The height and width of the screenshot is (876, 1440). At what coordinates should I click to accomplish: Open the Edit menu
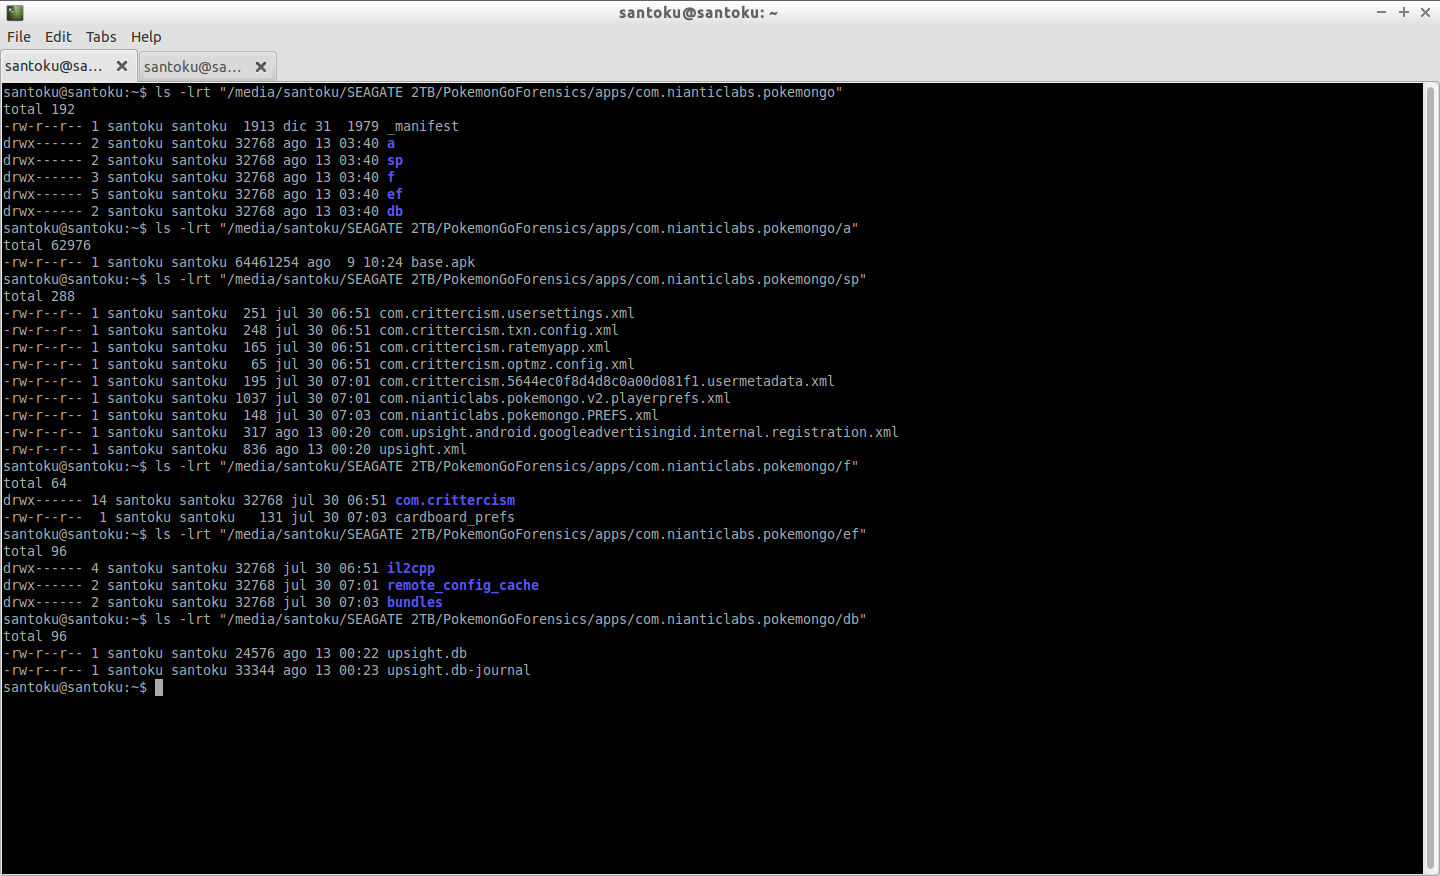click(x=58, y=37)
